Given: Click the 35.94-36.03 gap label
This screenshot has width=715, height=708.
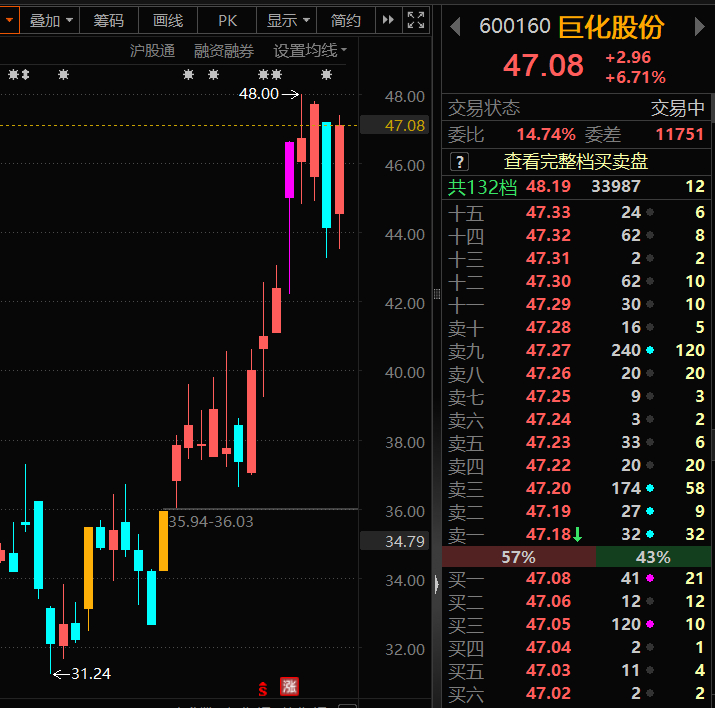Looking at the screenshot, I should (211, 522).
